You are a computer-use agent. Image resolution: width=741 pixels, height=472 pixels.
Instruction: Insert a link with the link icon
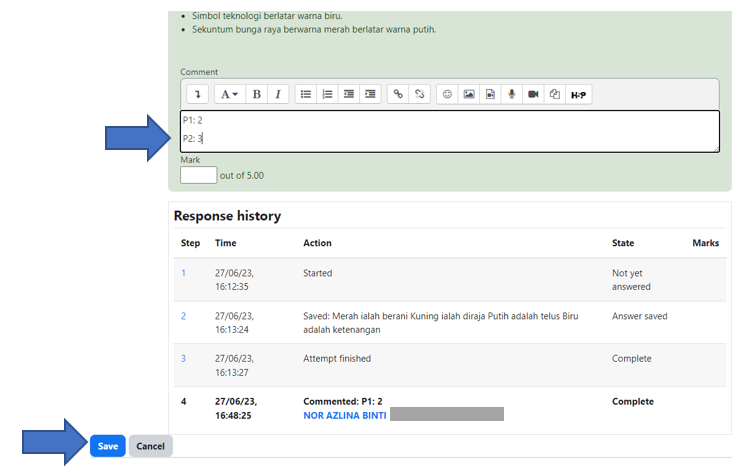tap(398, 94)
